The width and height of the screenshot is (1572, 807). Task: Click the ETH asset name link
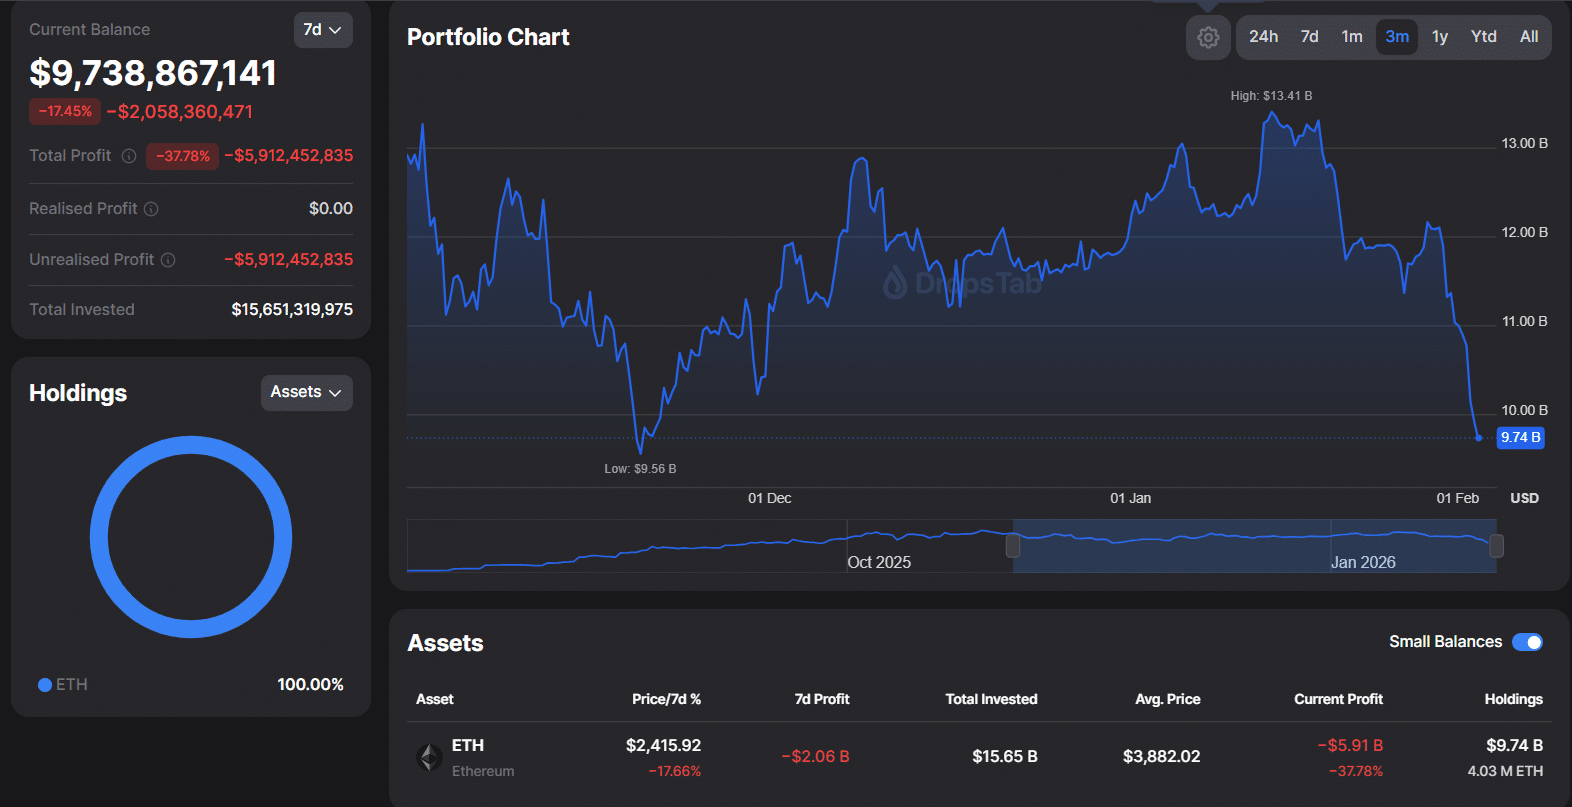pos(468,745)
